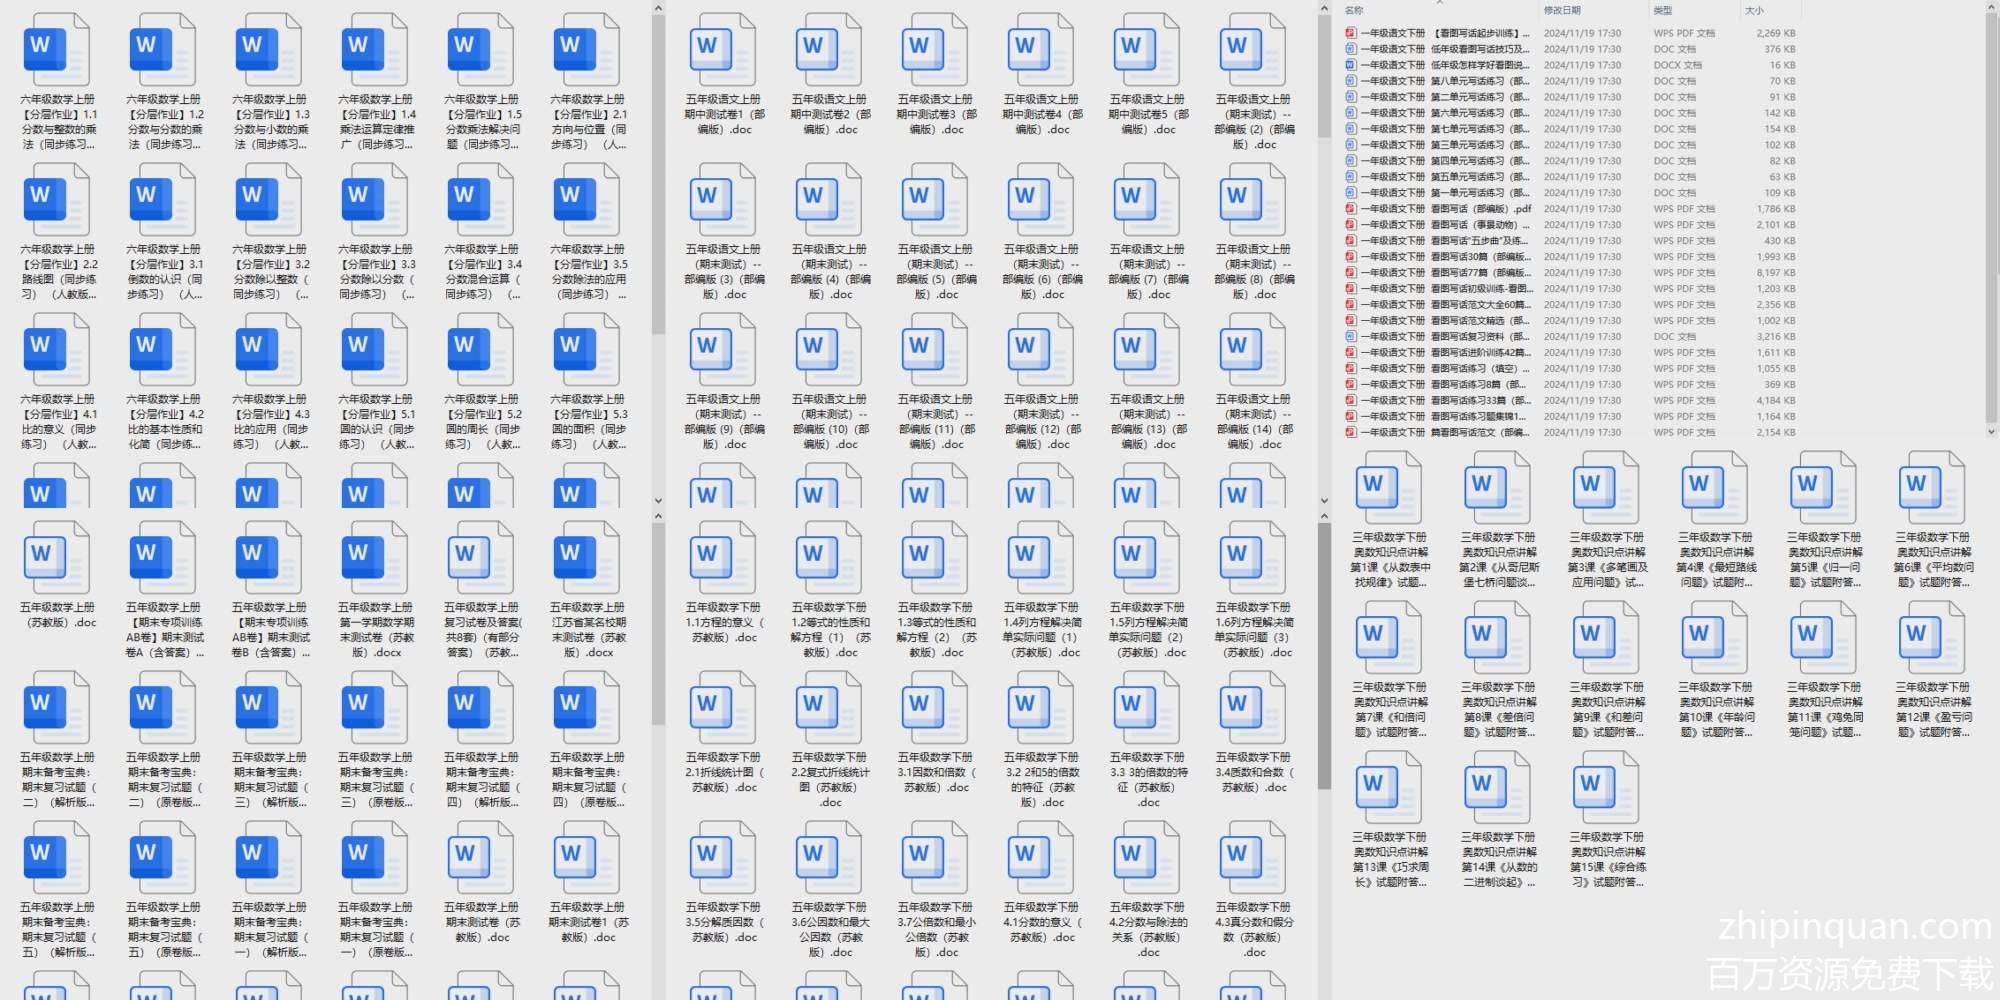Select the 看图写话练习33篇 list row
The image size is (2000, 1000).
[x=1571, y=401]
